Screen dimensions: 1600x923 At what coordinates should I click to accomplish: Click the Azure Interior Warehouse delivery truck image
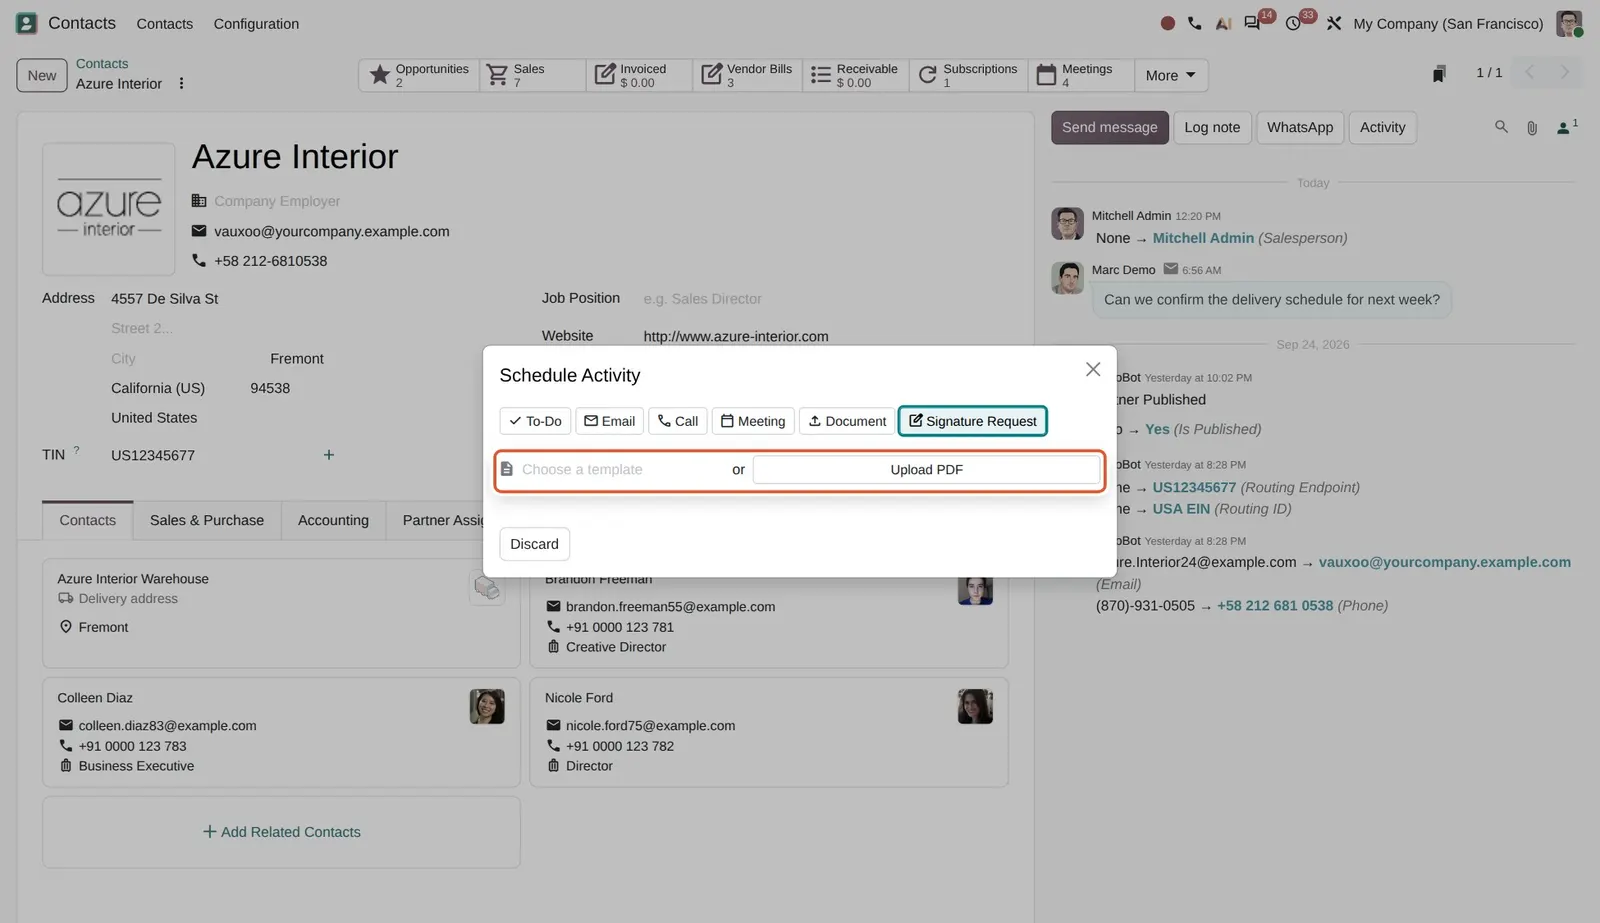487,588
